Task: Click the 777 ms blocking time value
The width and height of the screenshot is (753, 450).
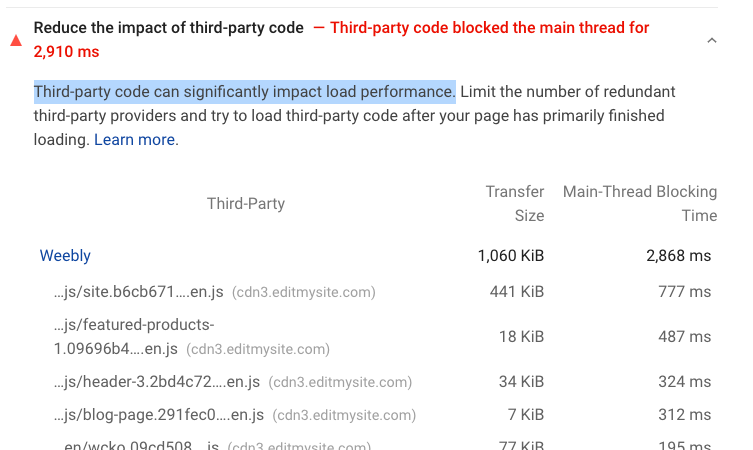Action: pyautogui.click(x=685, y=293)
